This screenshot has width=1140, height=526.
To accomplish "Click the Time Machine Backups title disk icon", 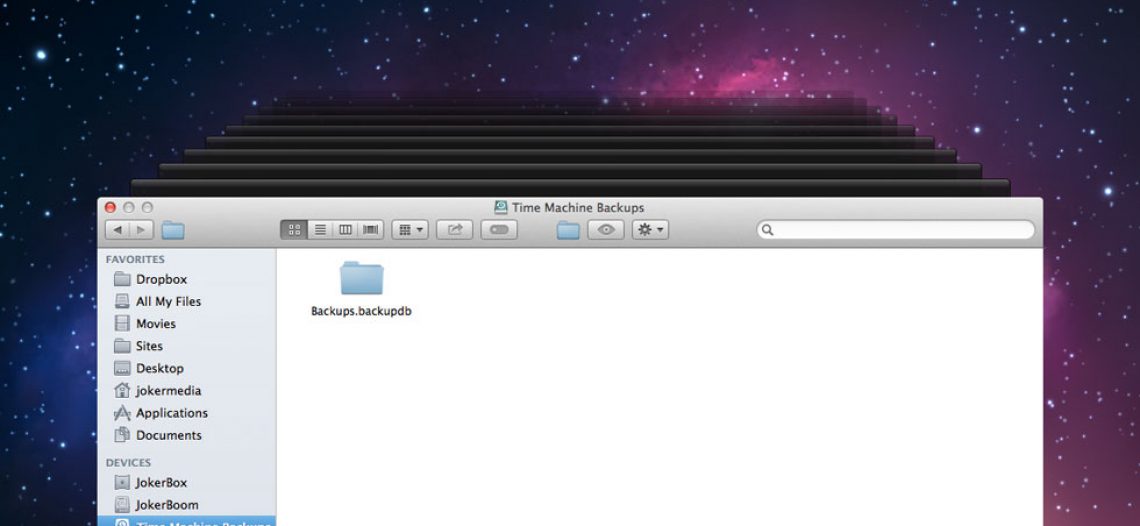I will pyautogui.click(x=500, y=207).
